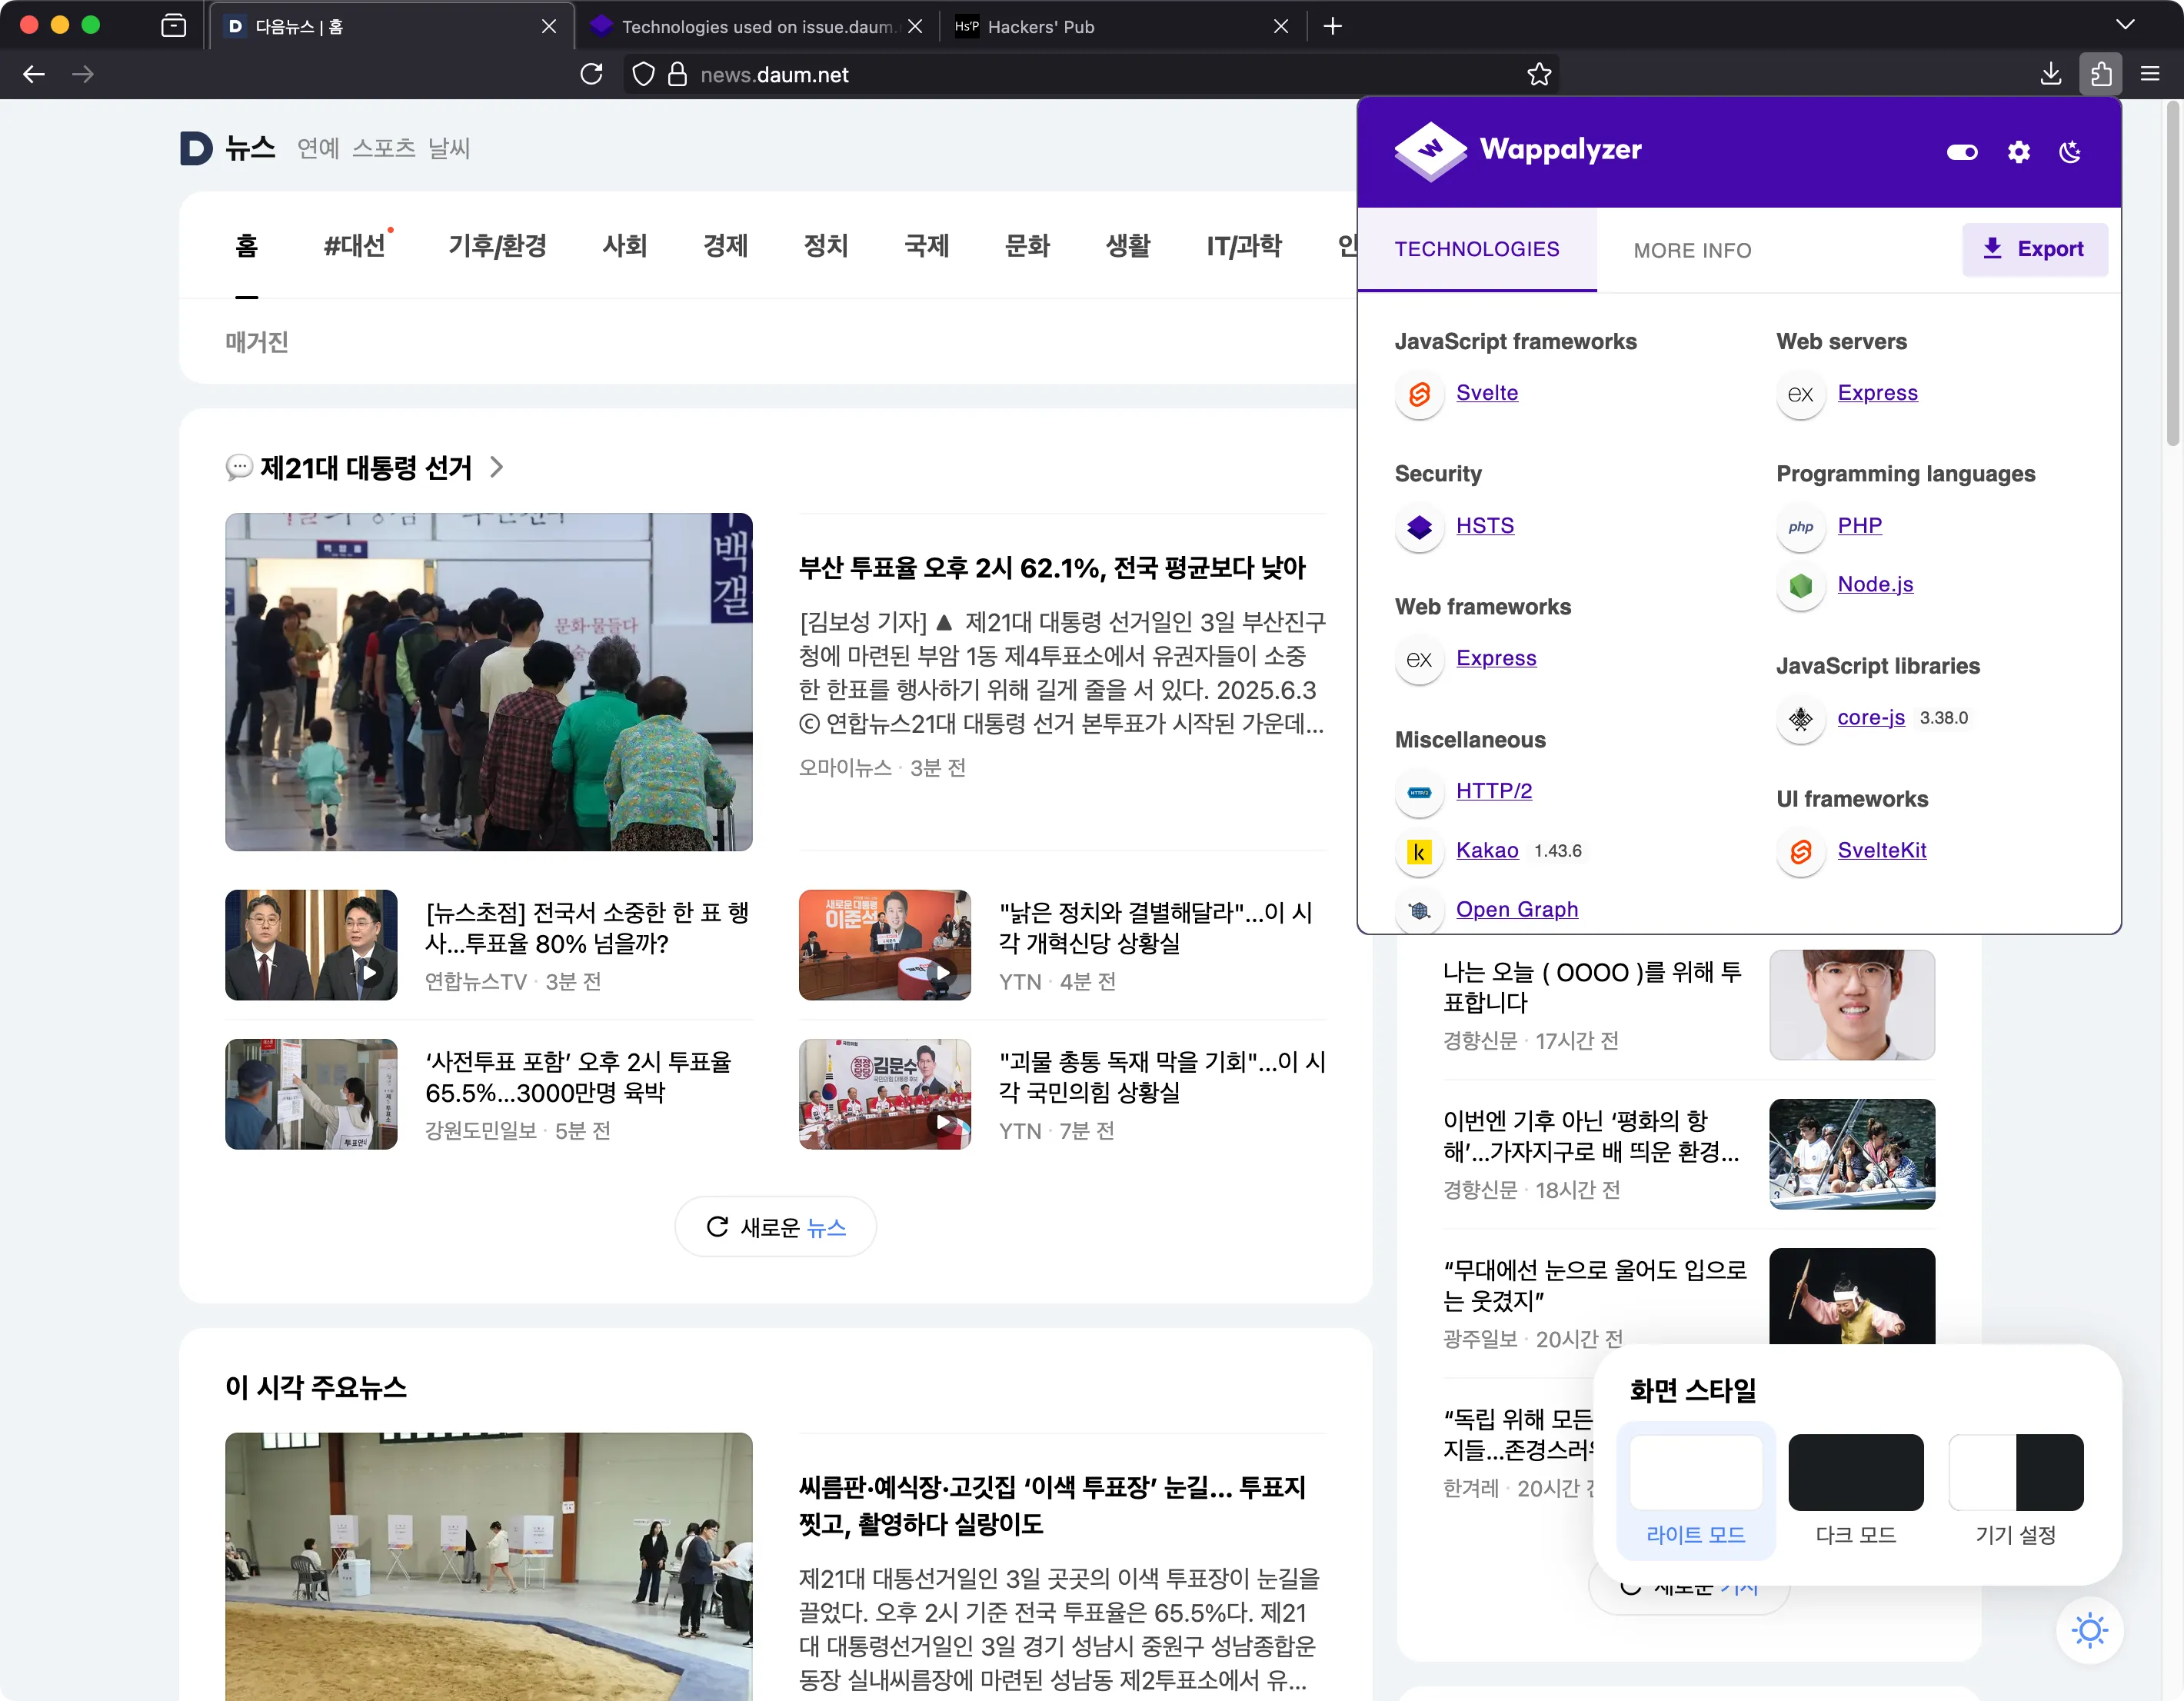Screen dimensions: 2184x1701
Task: Open the 경제 news category
Action: 725,246
